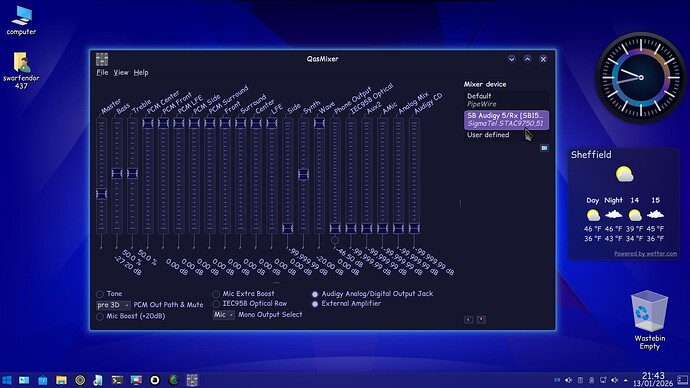Click the display settings icon in the system tray
The width and height of the screenshot is (690, 388).
click(x=603, y=380)
